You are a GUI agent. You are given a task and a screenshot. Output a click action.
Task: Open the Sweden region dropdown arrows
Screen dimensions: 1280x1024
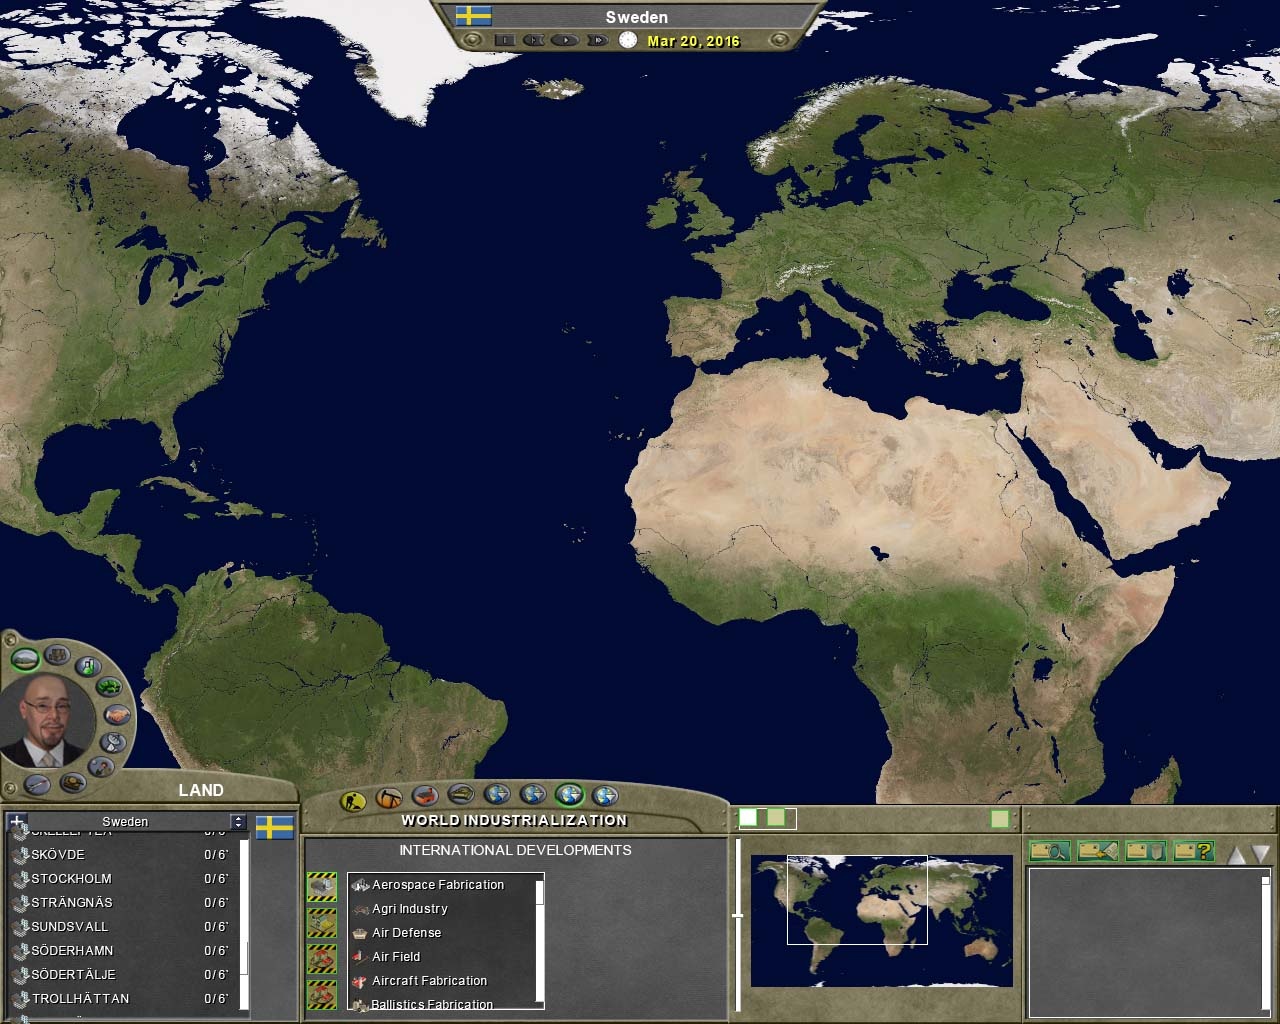[237, 822]
